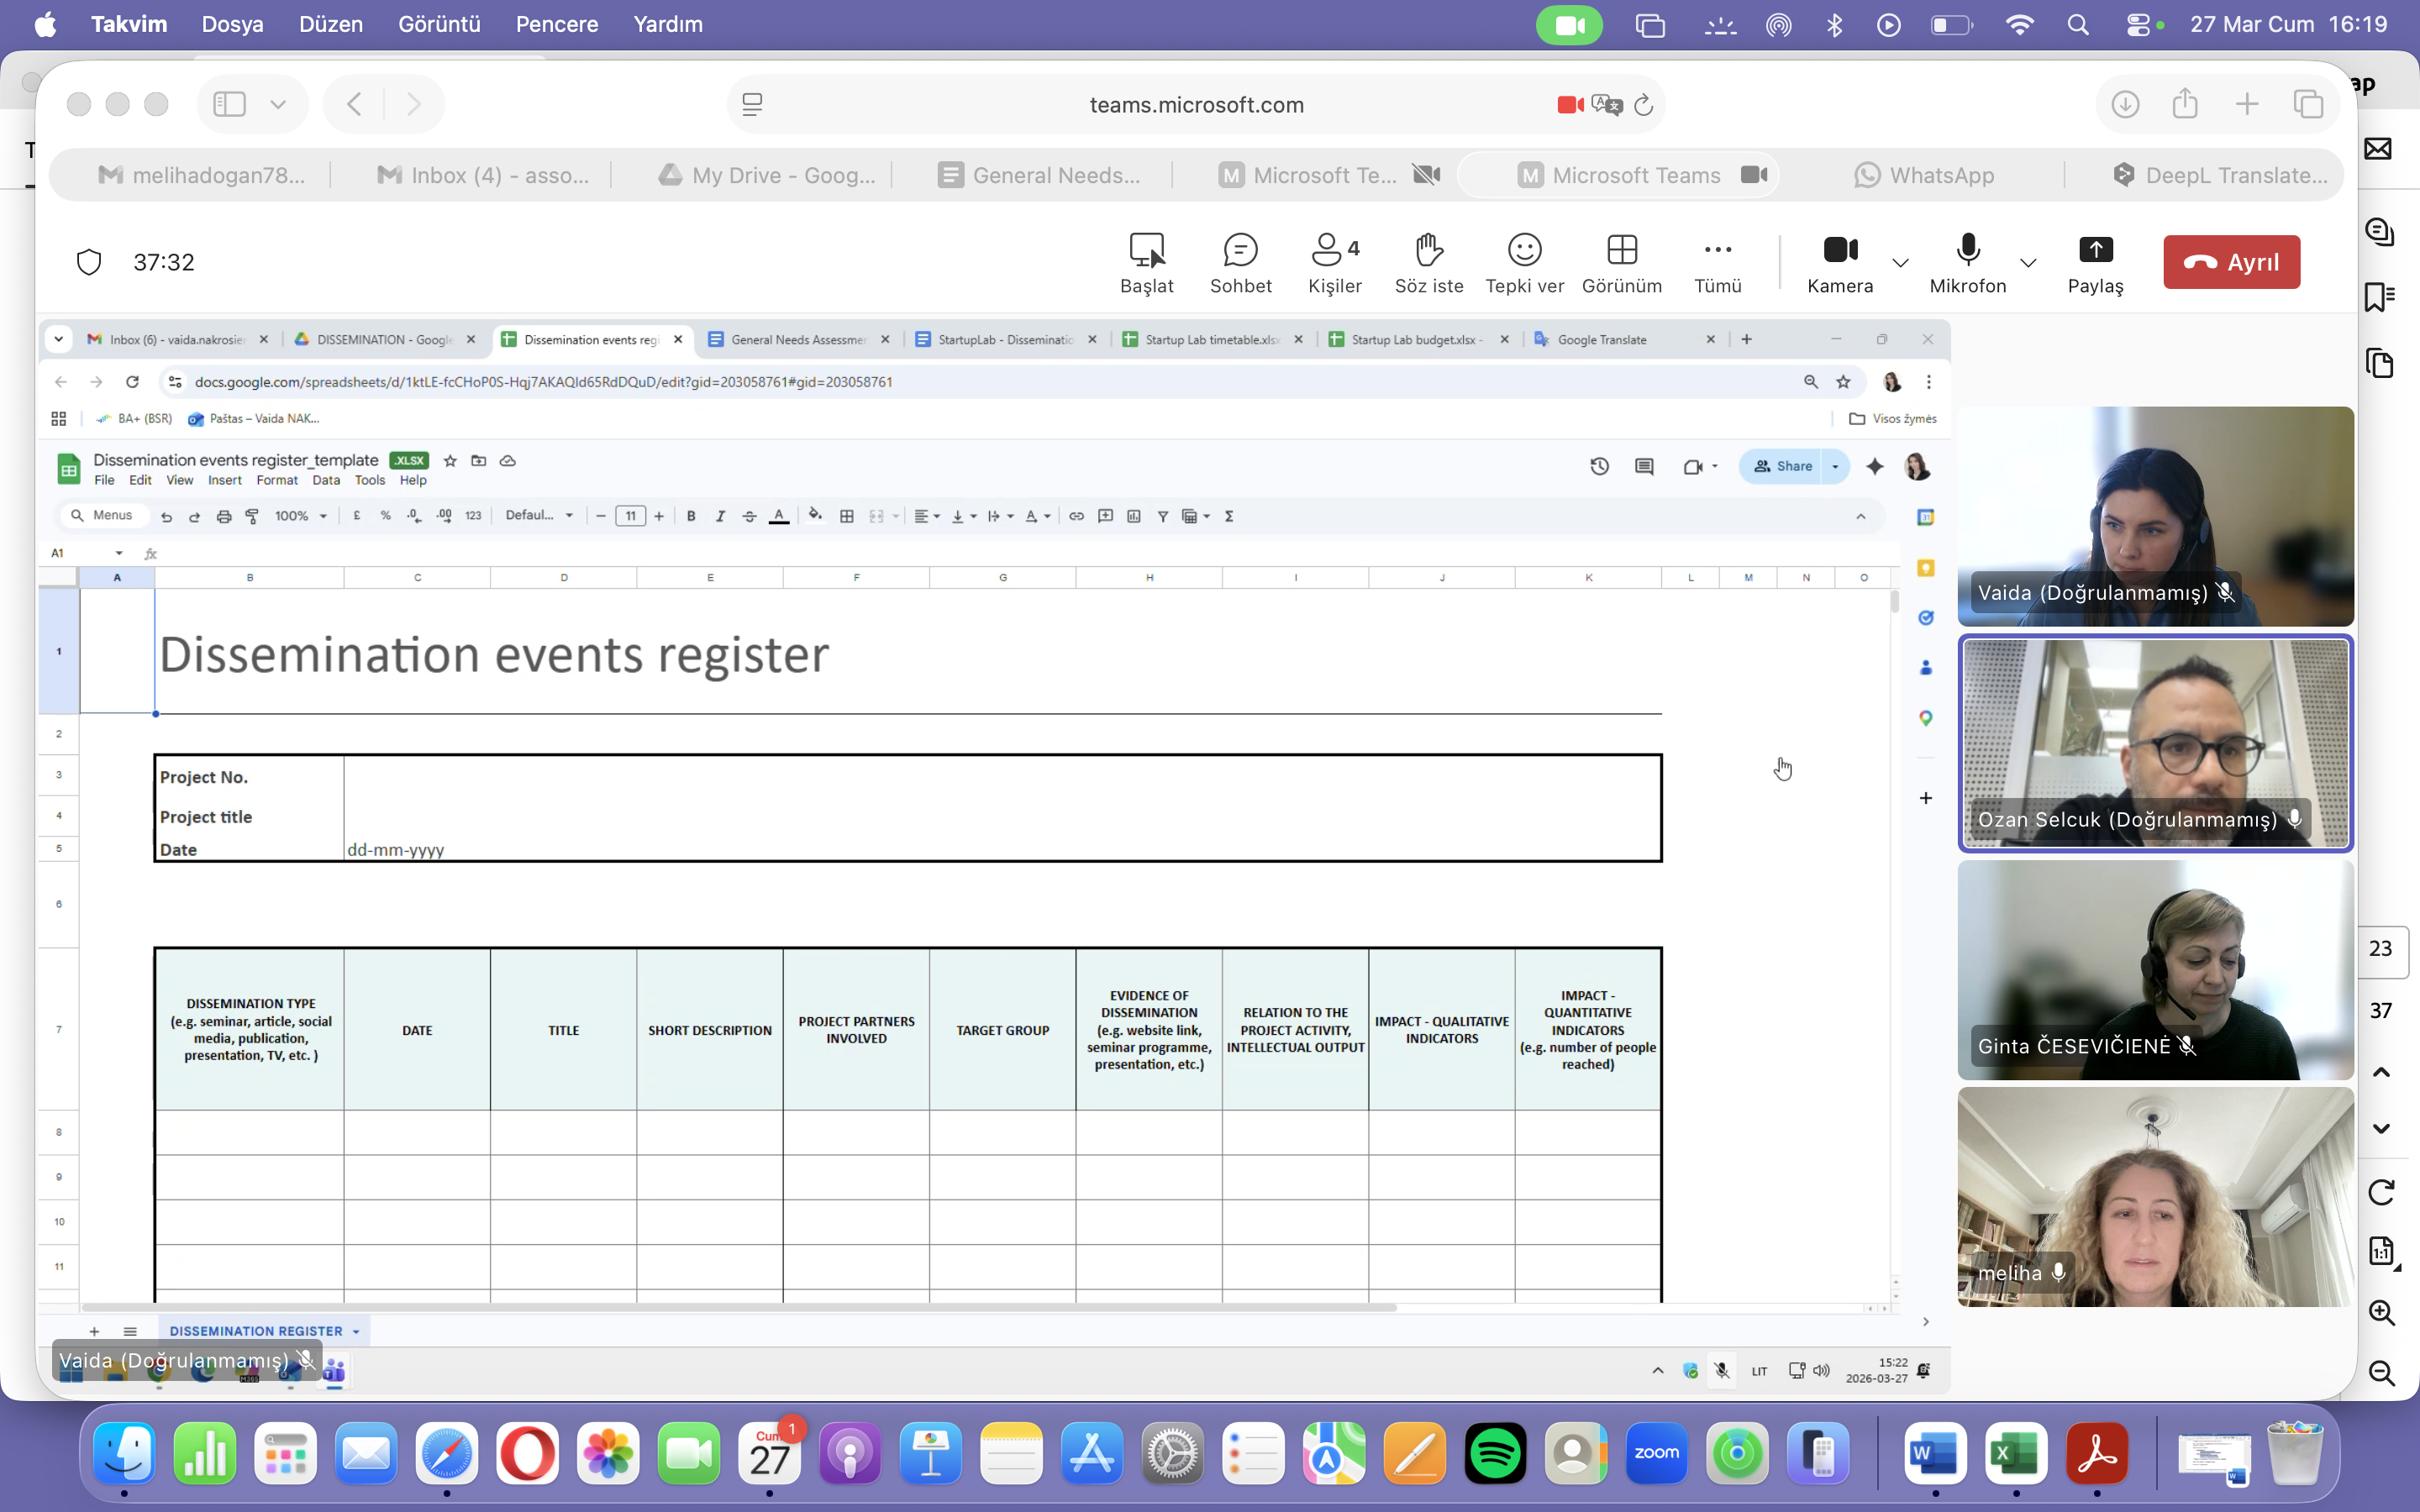Switch to the My Drive Safari tab

tap(767, 175)
